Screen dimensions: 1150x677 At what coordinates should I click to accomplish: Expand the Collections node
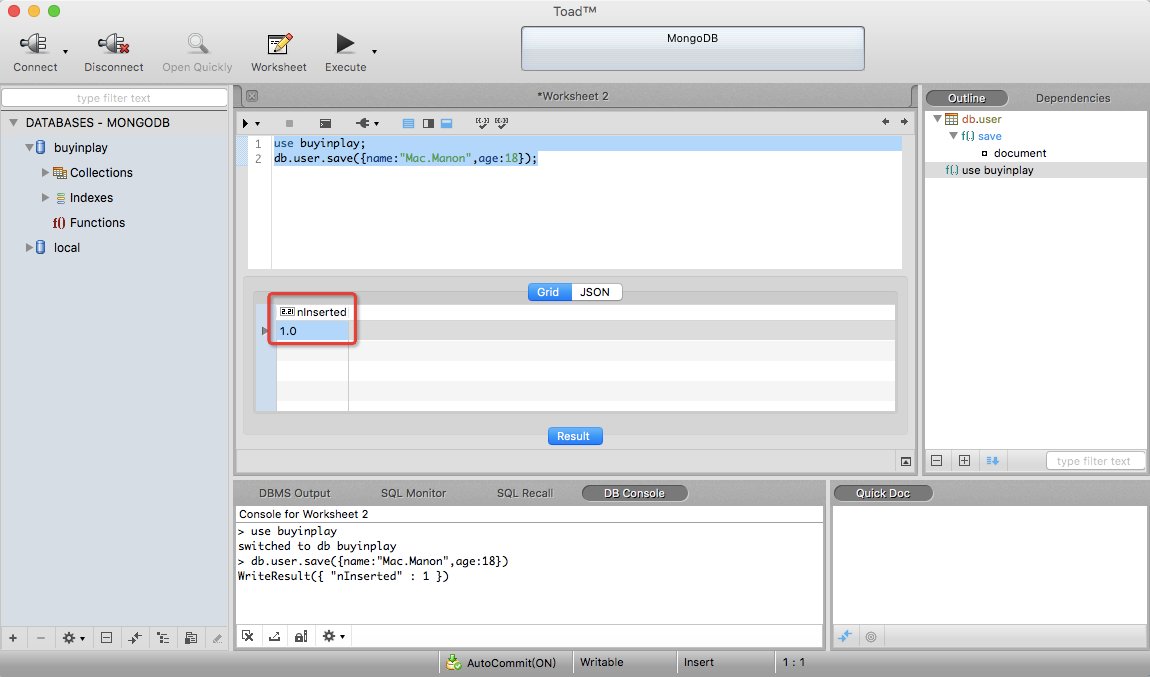click(45, 172)
